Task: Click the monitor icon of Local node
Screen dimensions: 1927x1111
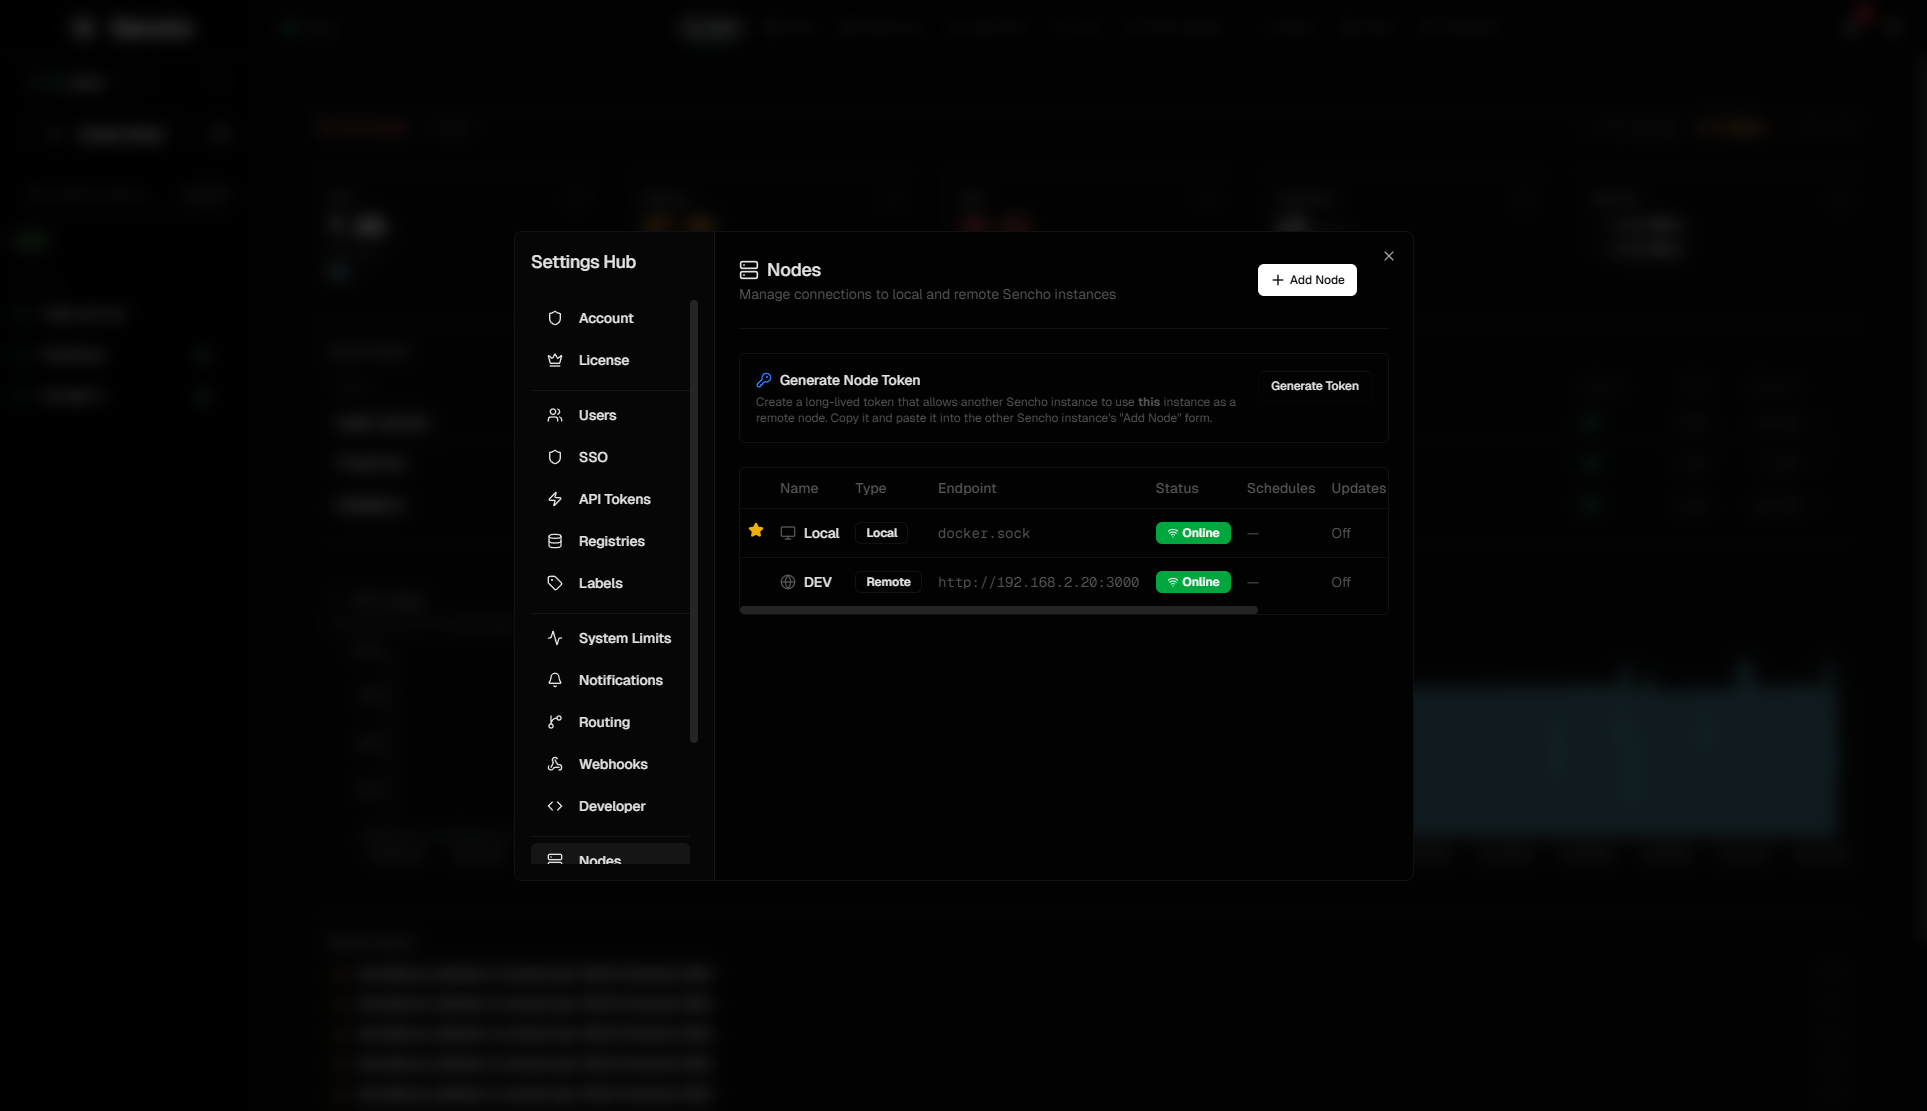Action: (x=788, y=533)
